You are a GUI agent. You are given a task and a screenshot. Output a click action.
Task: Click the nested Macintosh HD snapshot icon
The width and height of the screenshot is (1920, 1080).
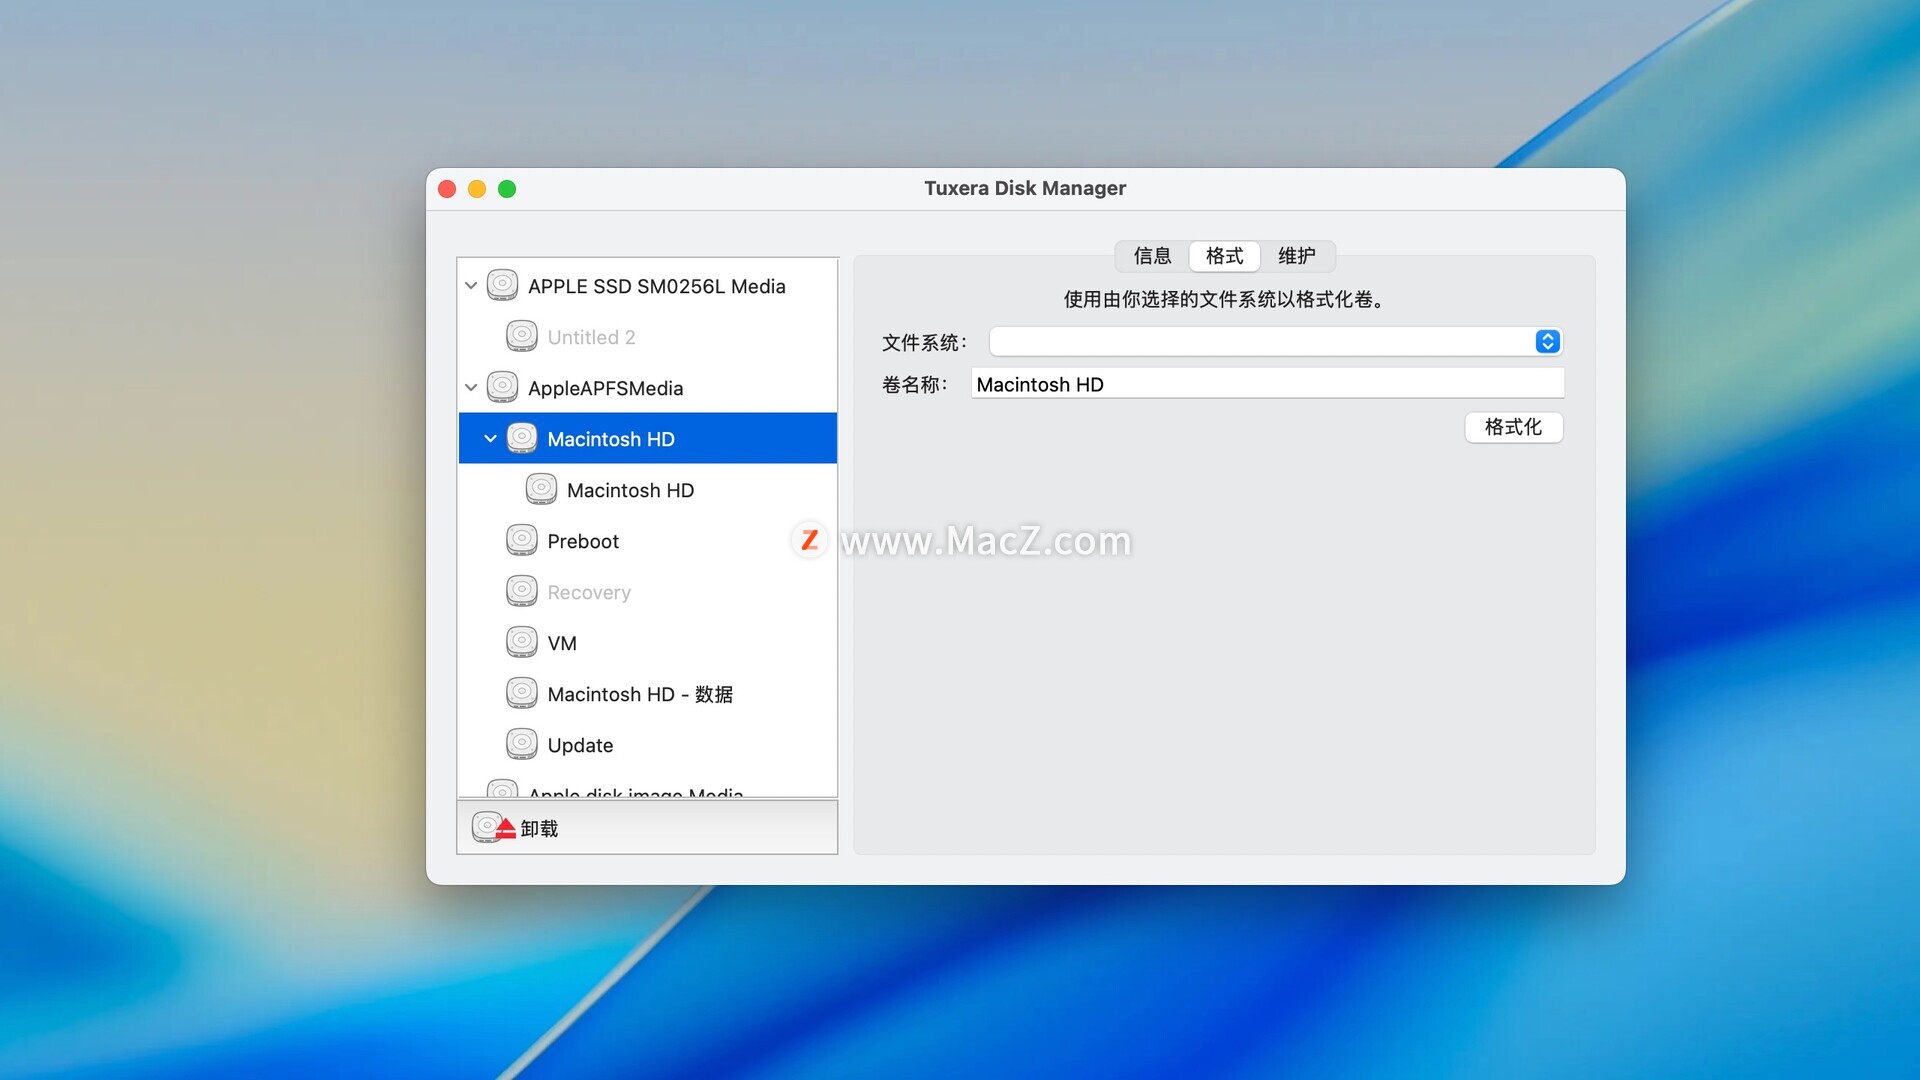[x=541, y=489]
